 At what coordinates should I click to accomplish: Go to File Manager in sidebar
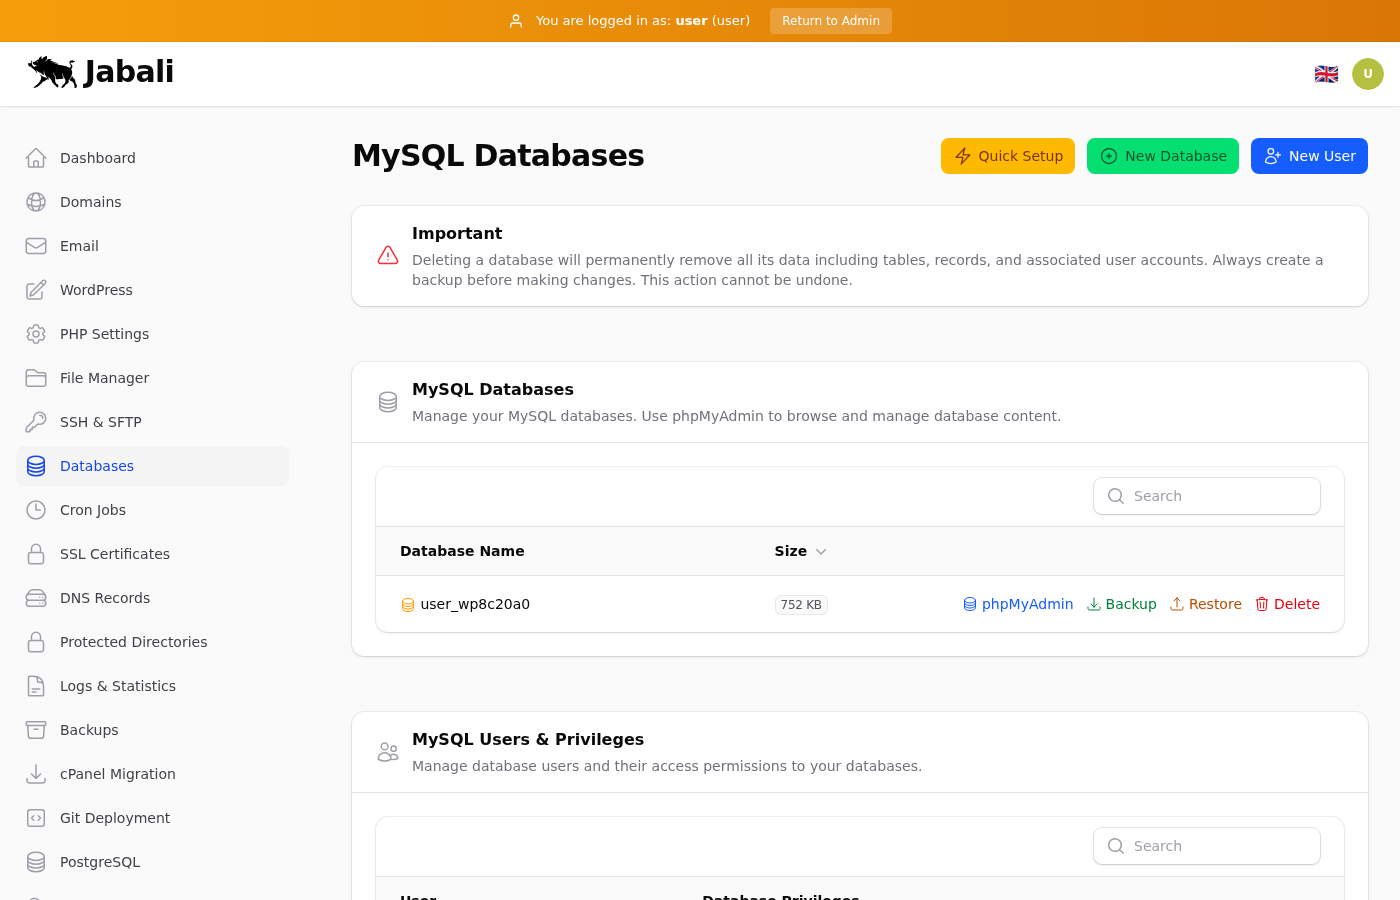point(104,378)
